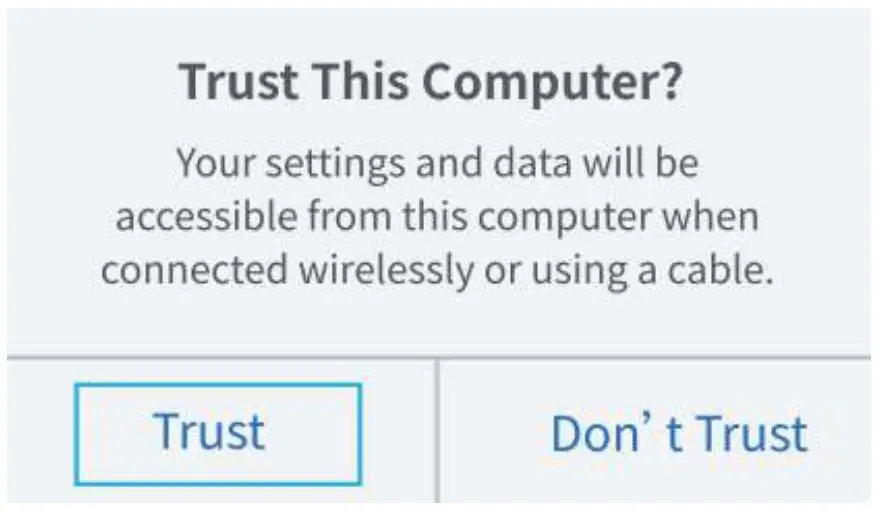Click the message line beginning "accessible from"
This screenshot has width=878, height=510.
pos(437,217)
